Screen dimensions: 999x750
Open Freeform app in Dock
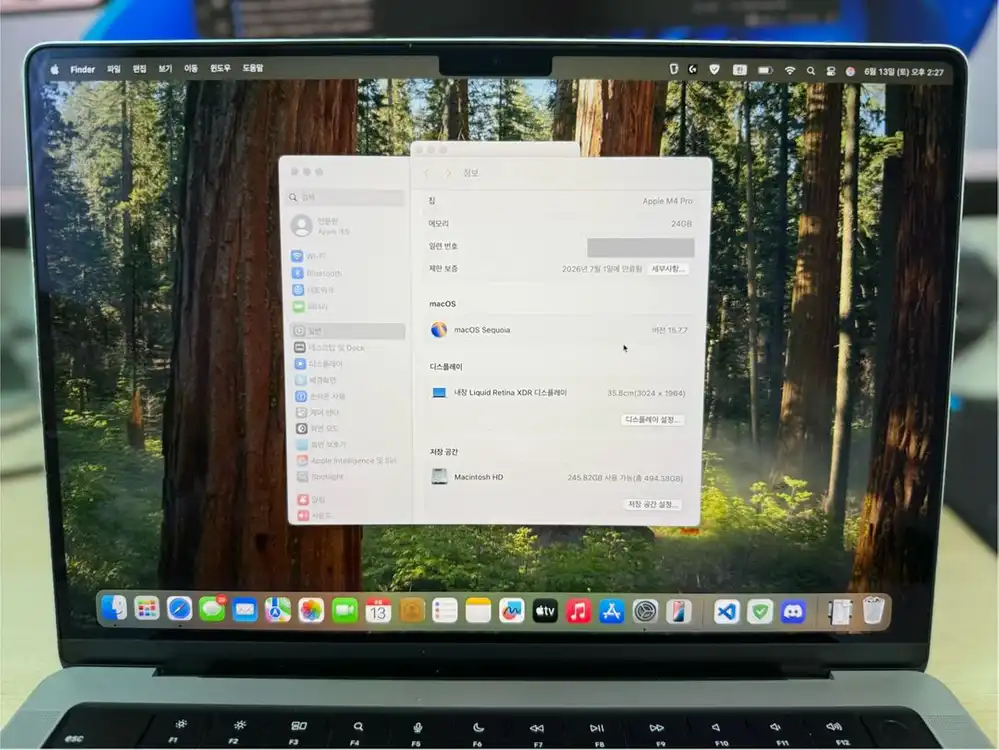[512, 611]
